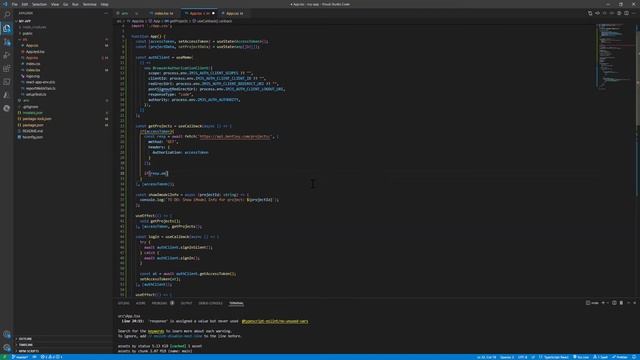
Task: Open the Run menu
Action: pyautogui.click(x=75, y=4)
